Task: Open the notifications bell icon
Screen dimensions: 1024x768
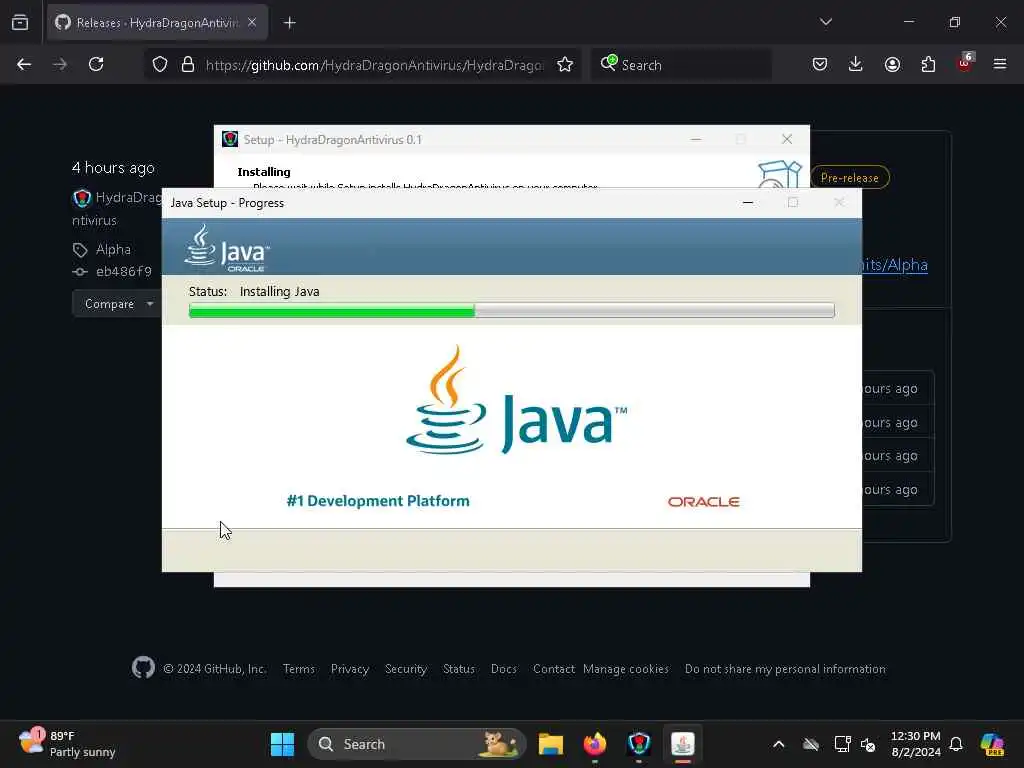Action: click(x=956, y=744)
